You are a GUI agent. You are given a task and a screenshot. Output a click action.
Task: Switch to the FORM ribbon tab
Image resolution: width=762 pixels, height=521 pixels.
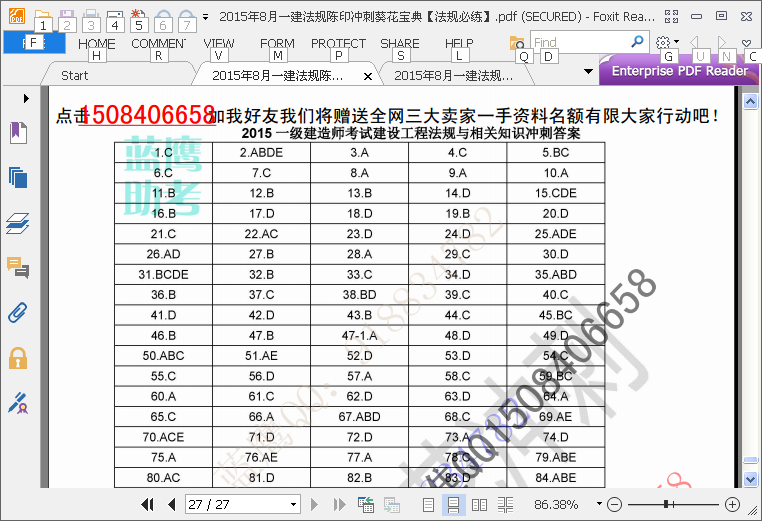[x=277, y=43]
